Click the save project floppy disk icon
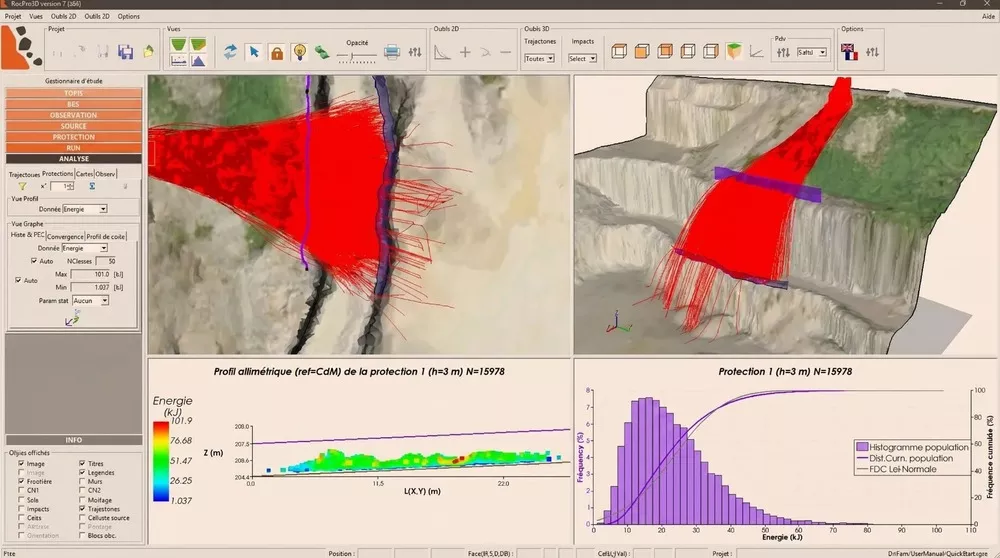The height and width of the screenshot is (558, 1000). click(x=126, y=52)
